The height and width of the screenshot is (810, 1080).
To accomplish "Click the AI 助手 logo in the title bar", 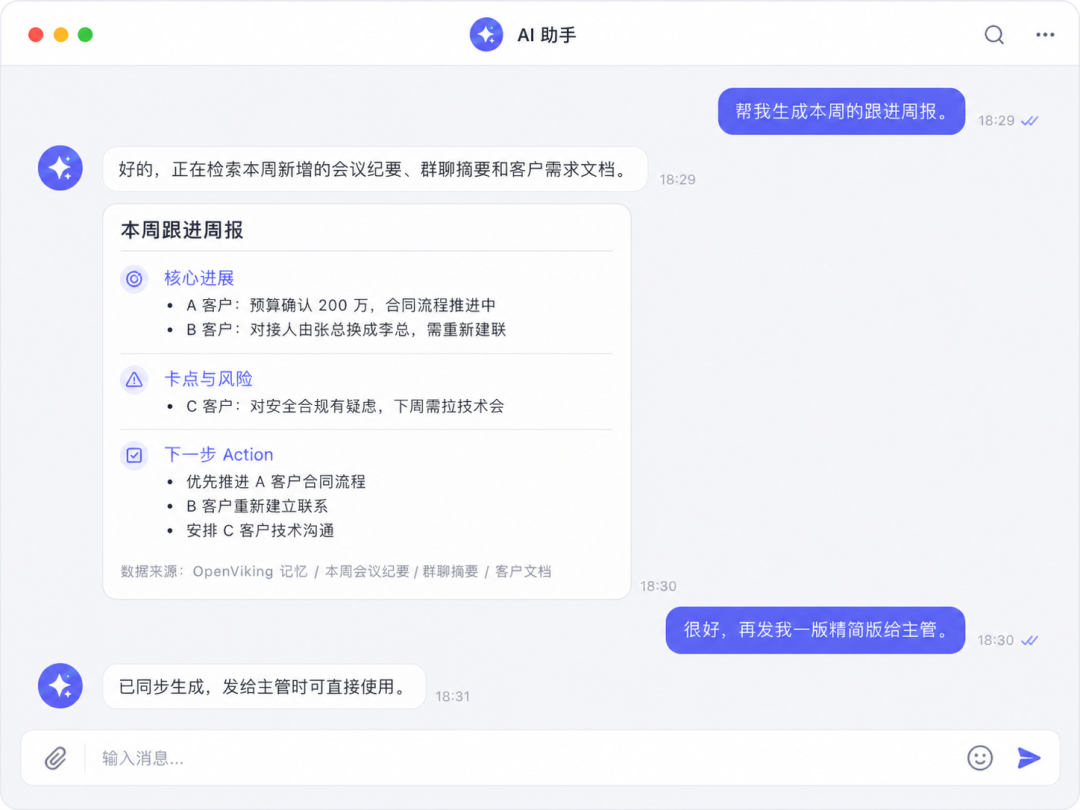I will 486,34.
